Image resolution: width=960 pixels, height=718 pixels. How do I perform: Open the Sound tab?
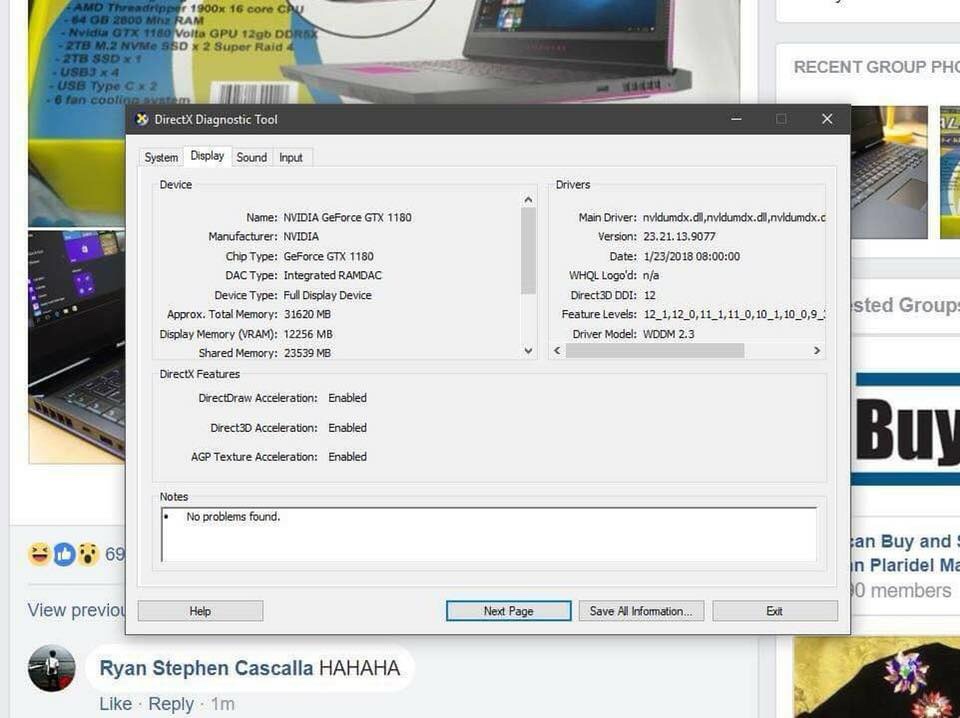click(x=252, y=157)
